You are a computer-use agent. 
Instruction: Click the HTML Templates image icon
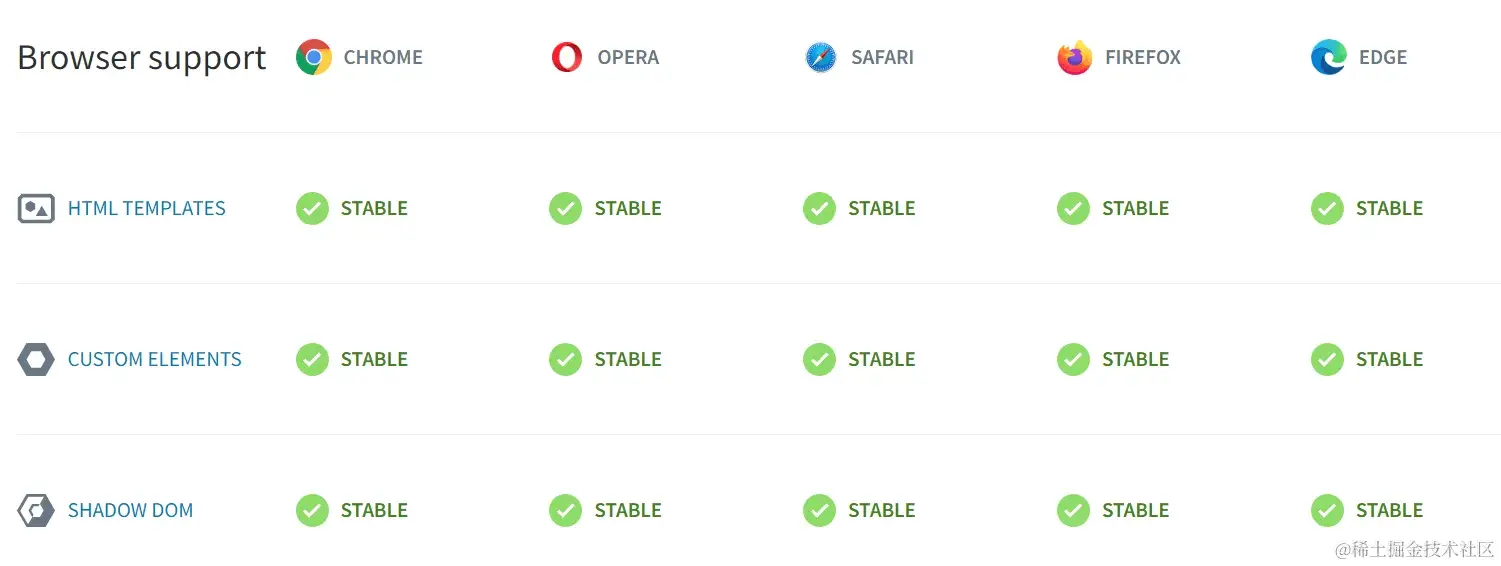point(36,209)
